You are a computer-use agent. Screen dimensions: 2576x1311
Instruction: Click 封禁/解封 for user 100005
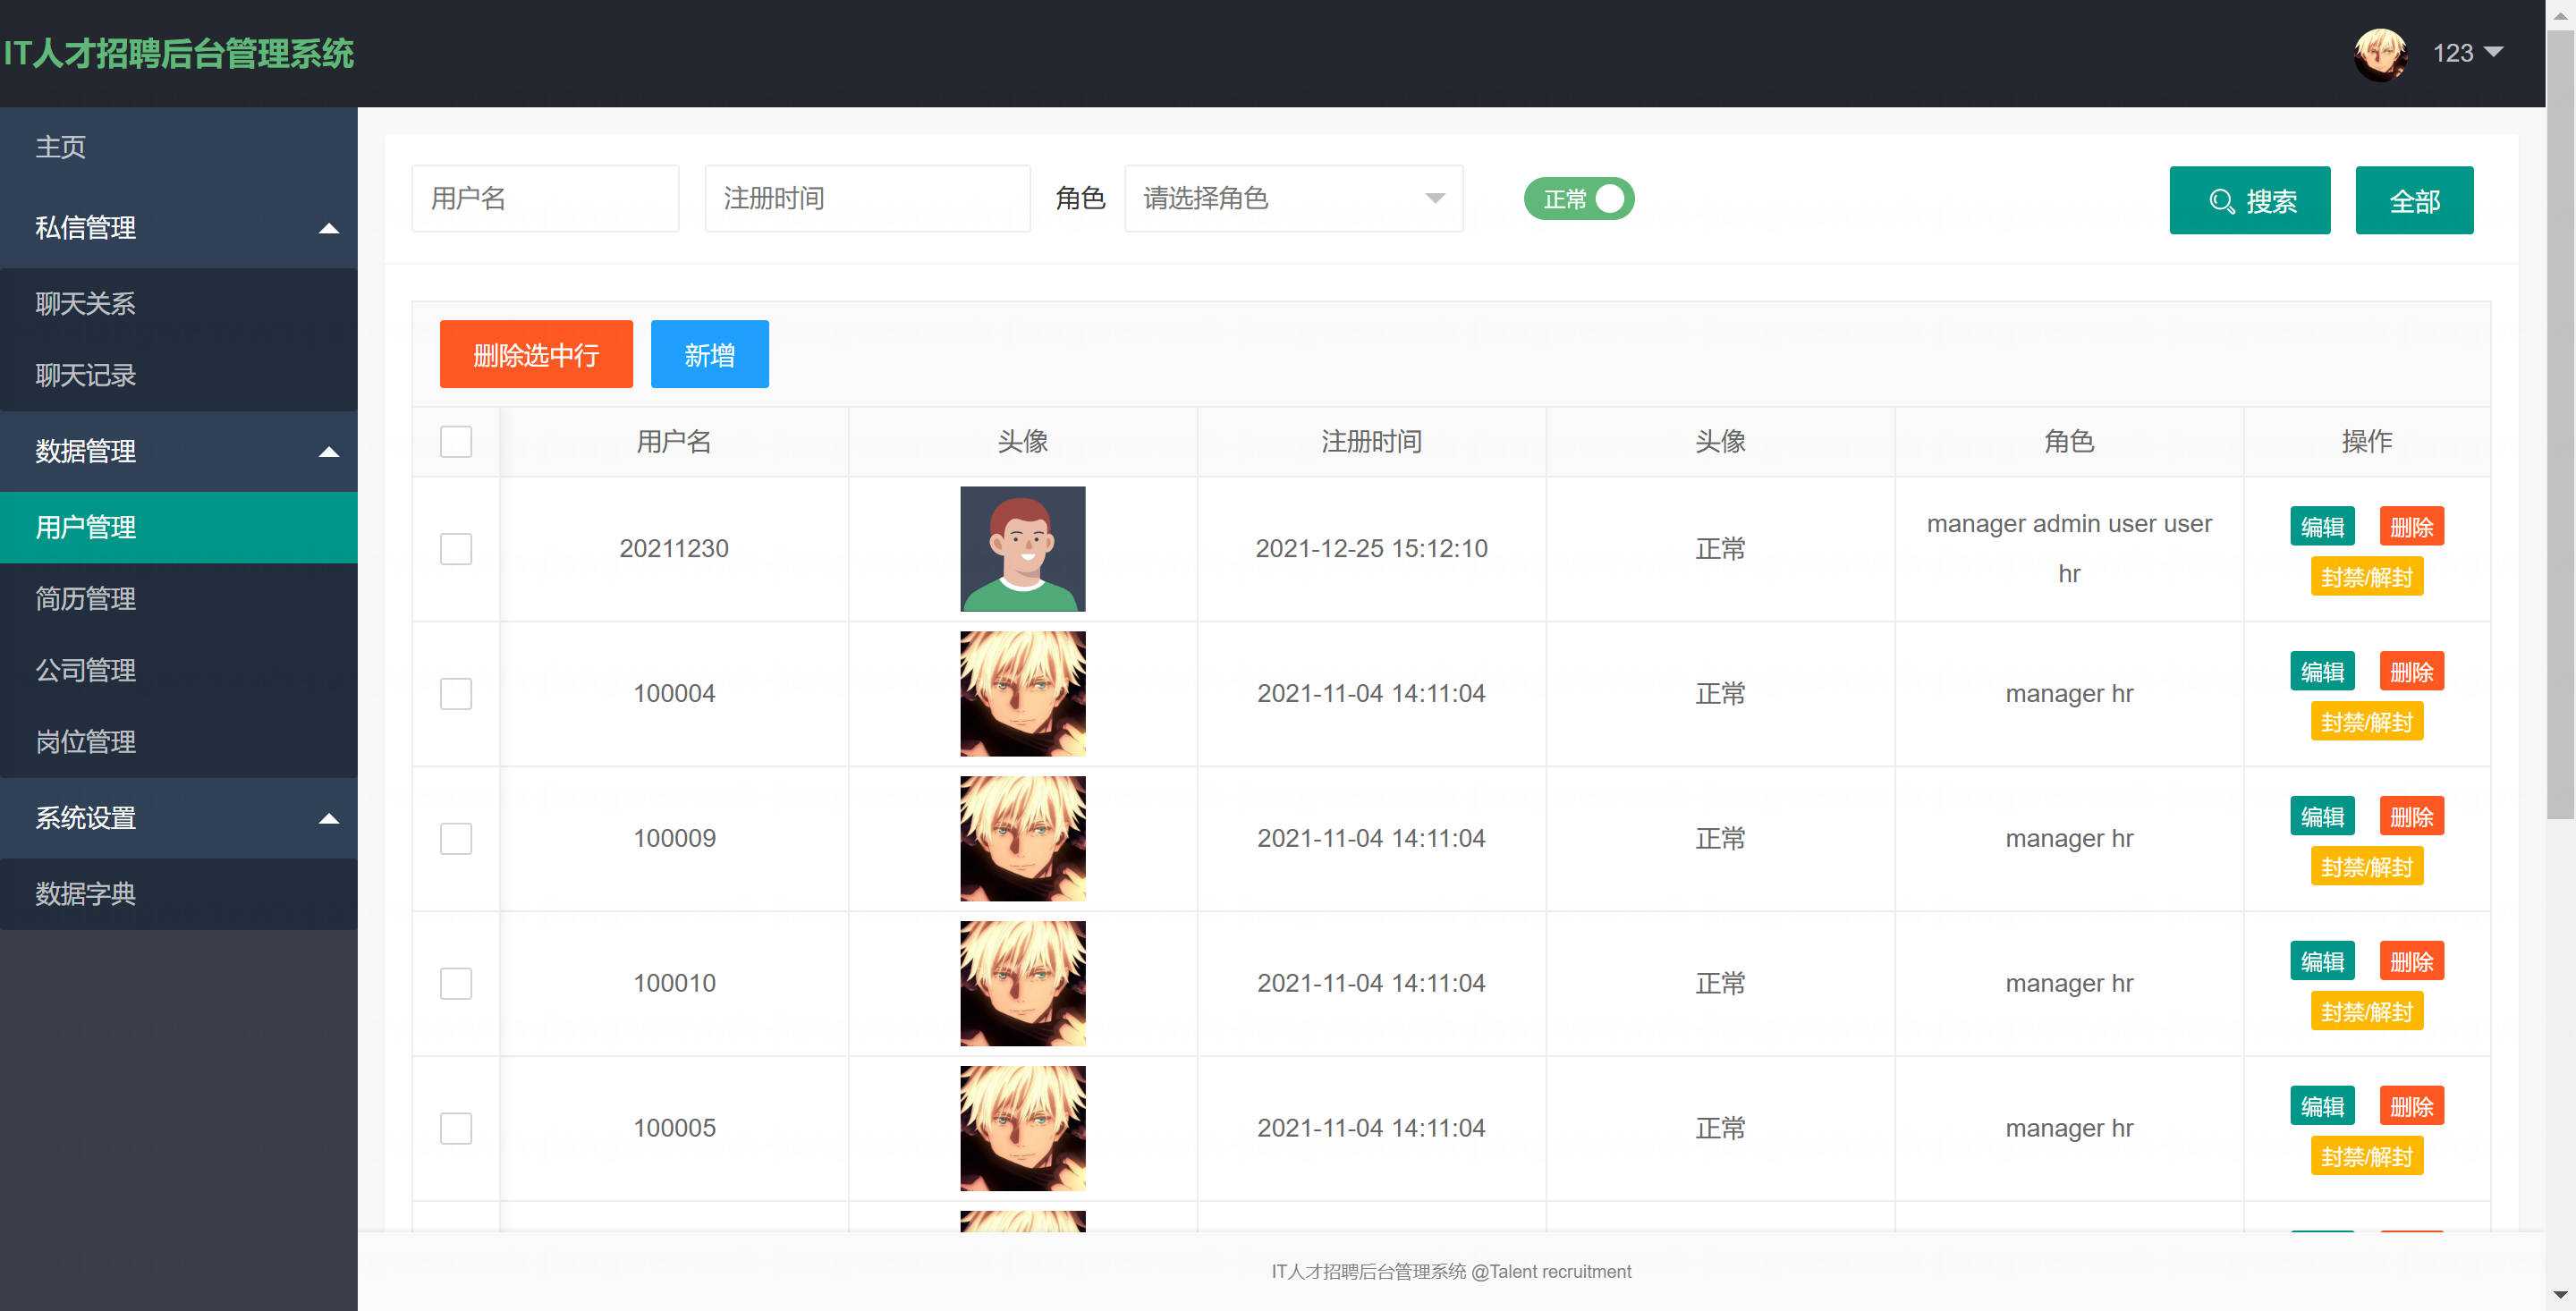tap(2366, 1157)
